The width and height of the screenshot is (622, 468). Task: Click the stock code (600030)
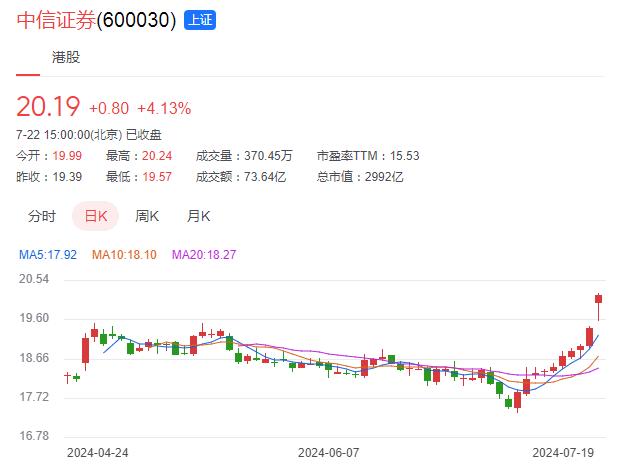136,20
